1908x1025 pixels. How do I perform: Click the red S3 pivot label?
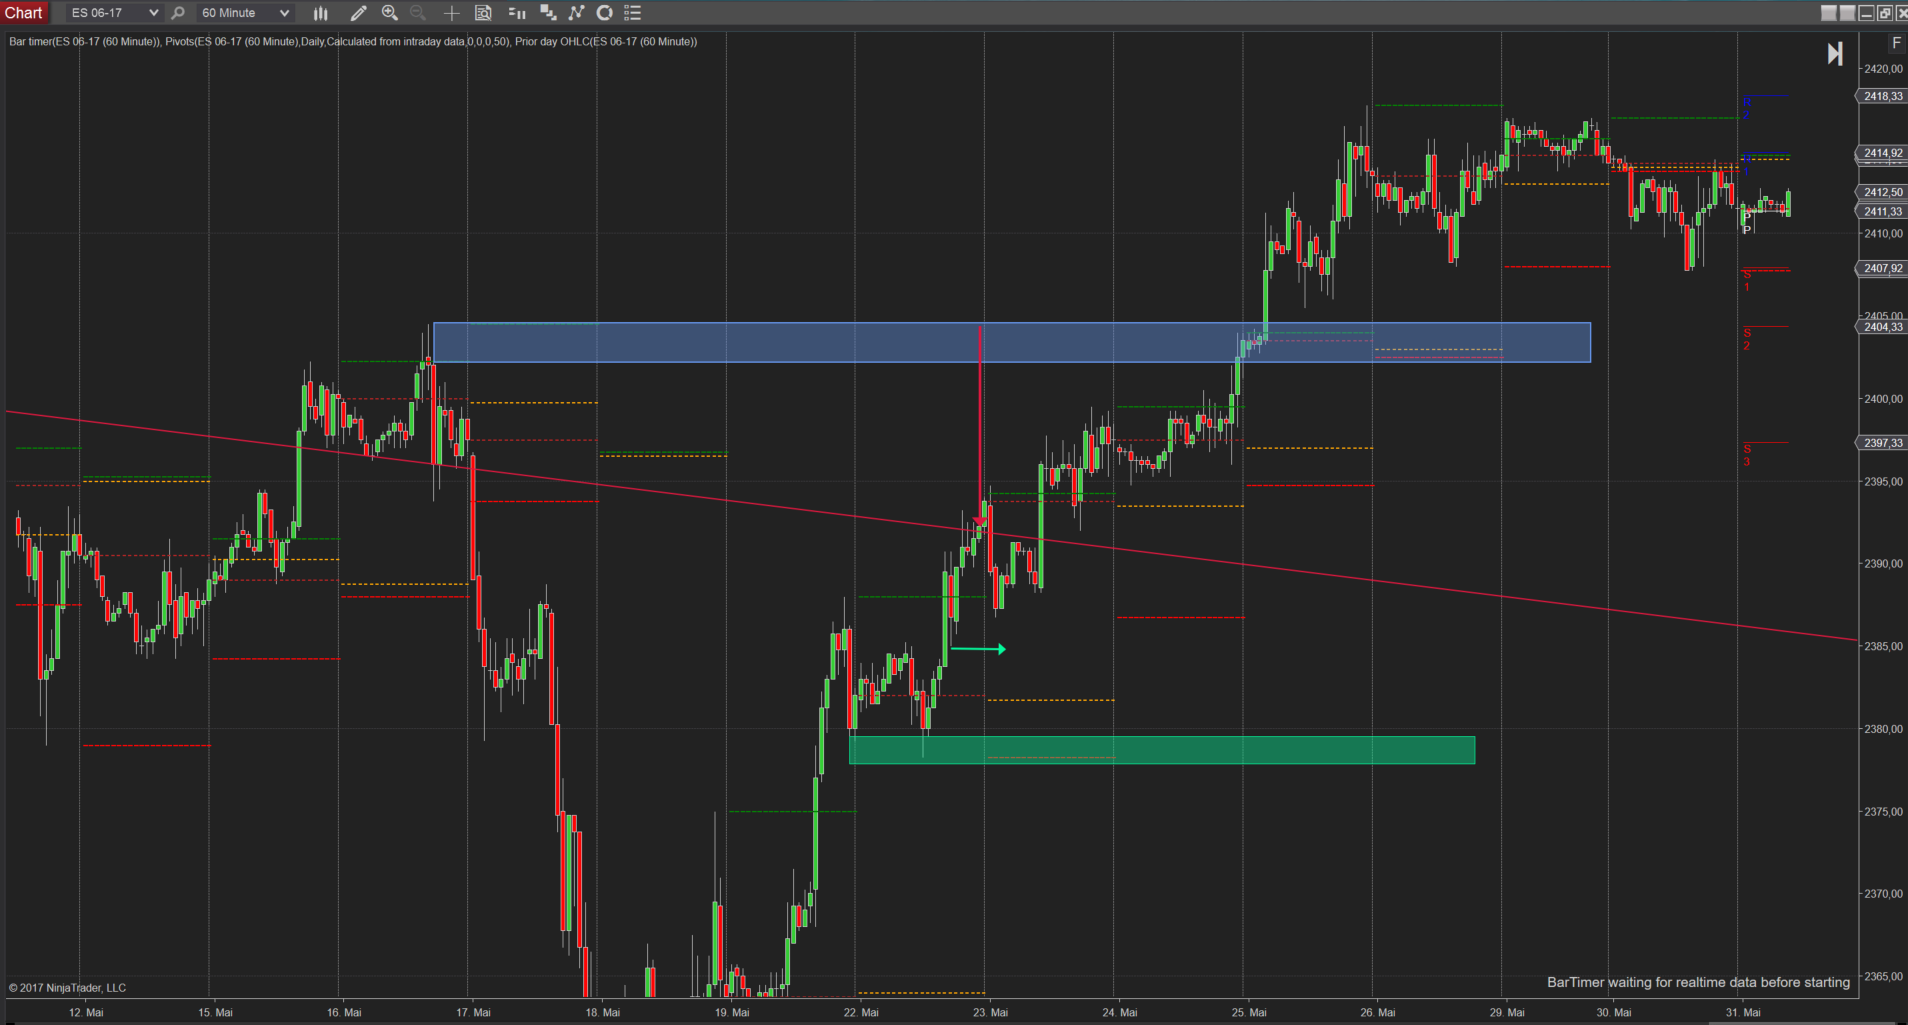[1747, 455]
